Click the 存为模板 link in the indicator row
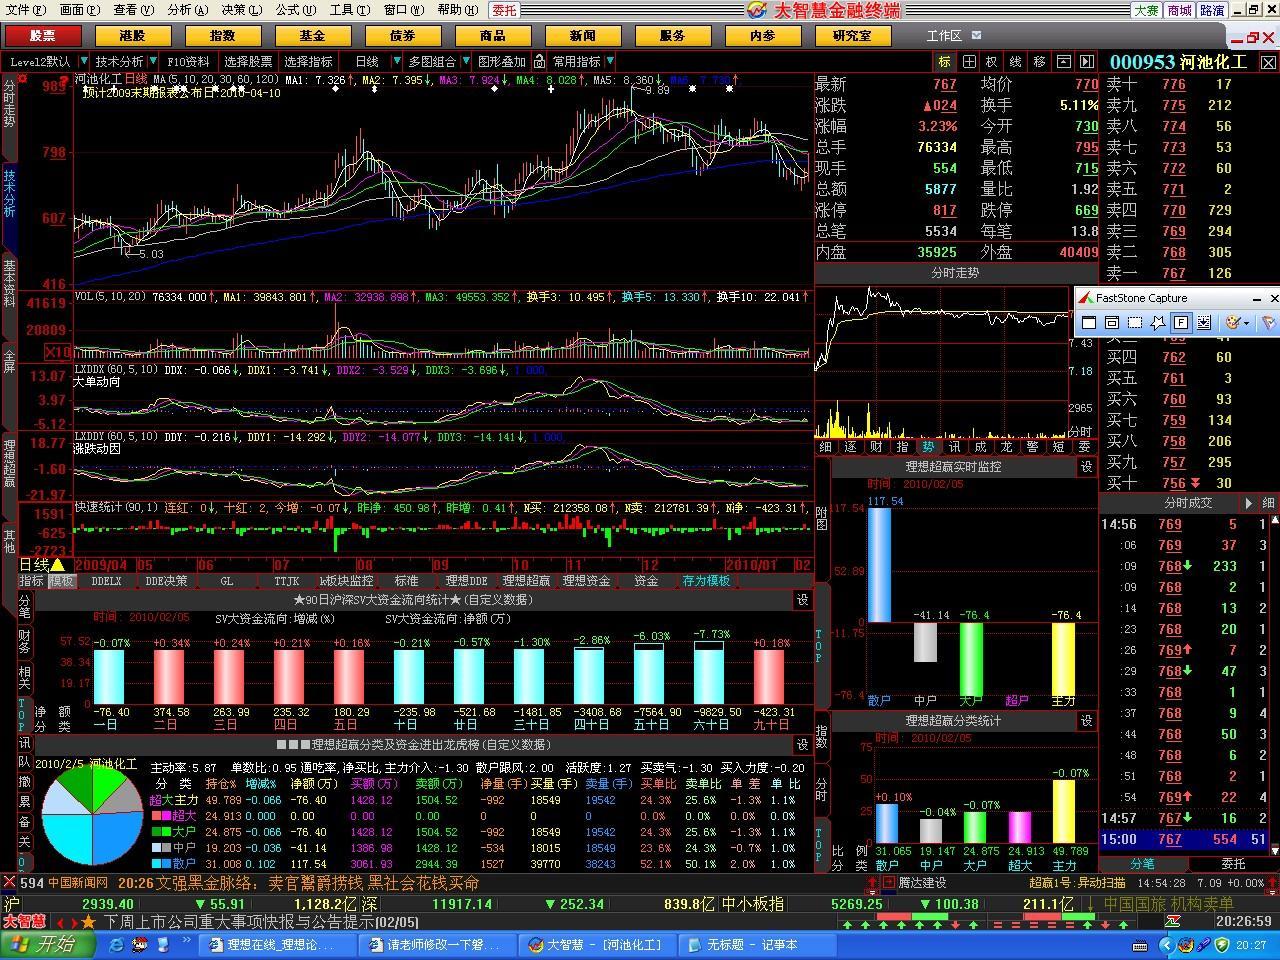This screenshot has width=1280, height=960. click(707, 581)
